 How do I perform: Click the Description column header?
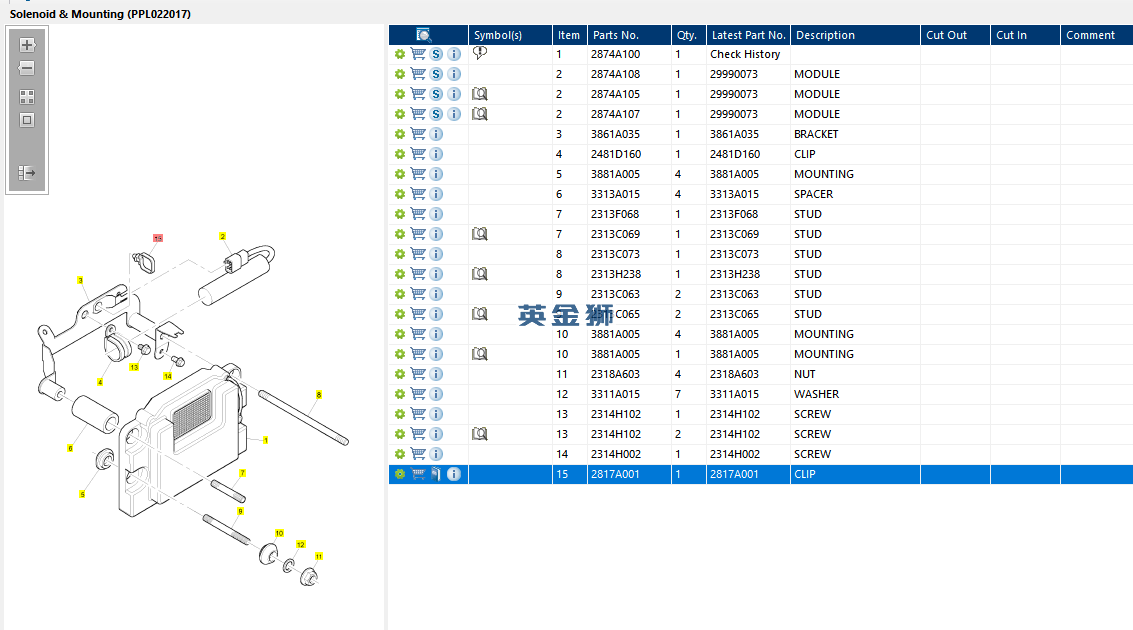(x=855, y=35)
